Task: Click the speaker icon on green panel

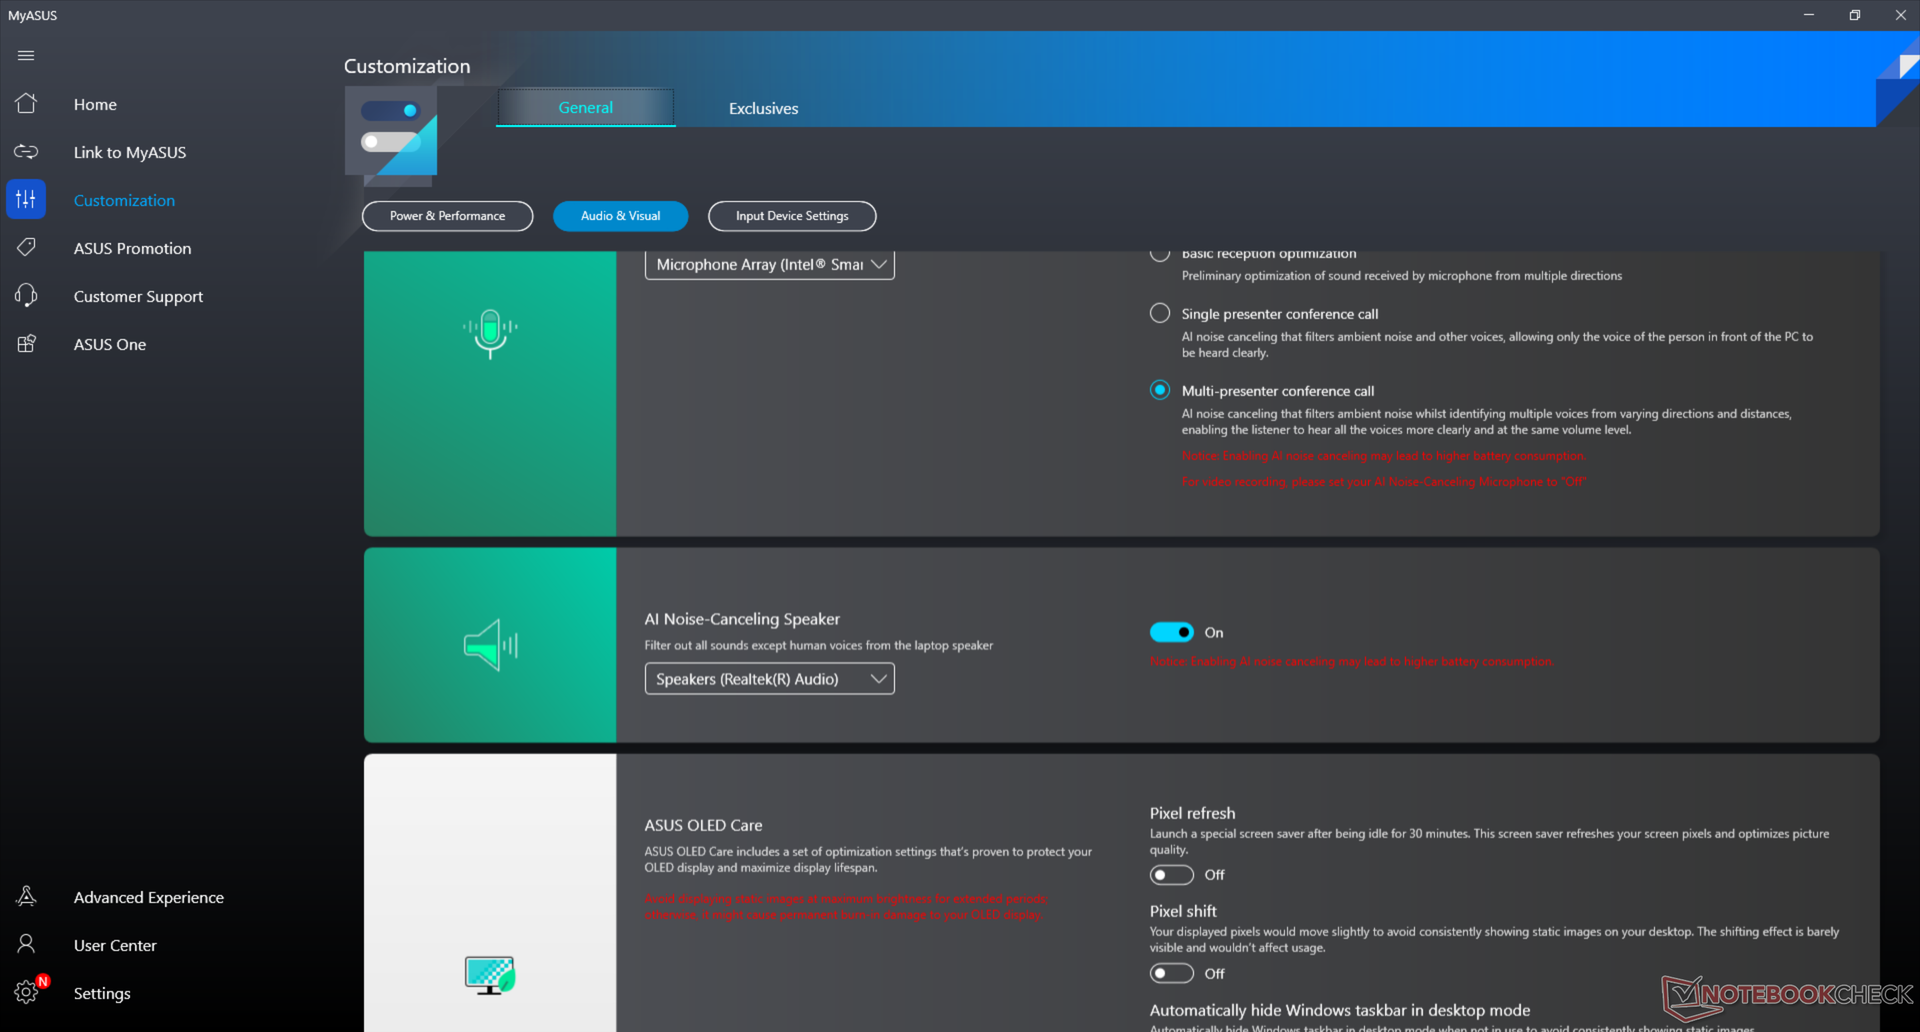Action: 490,645
